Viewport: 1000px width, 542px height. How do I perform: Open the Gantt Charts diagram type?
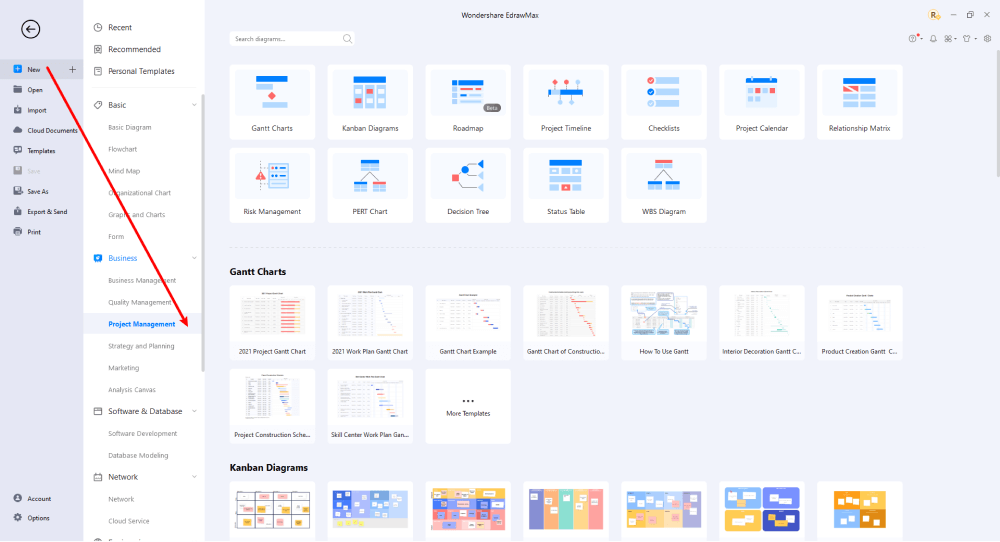pyautogui.click(x=272, y=102)
